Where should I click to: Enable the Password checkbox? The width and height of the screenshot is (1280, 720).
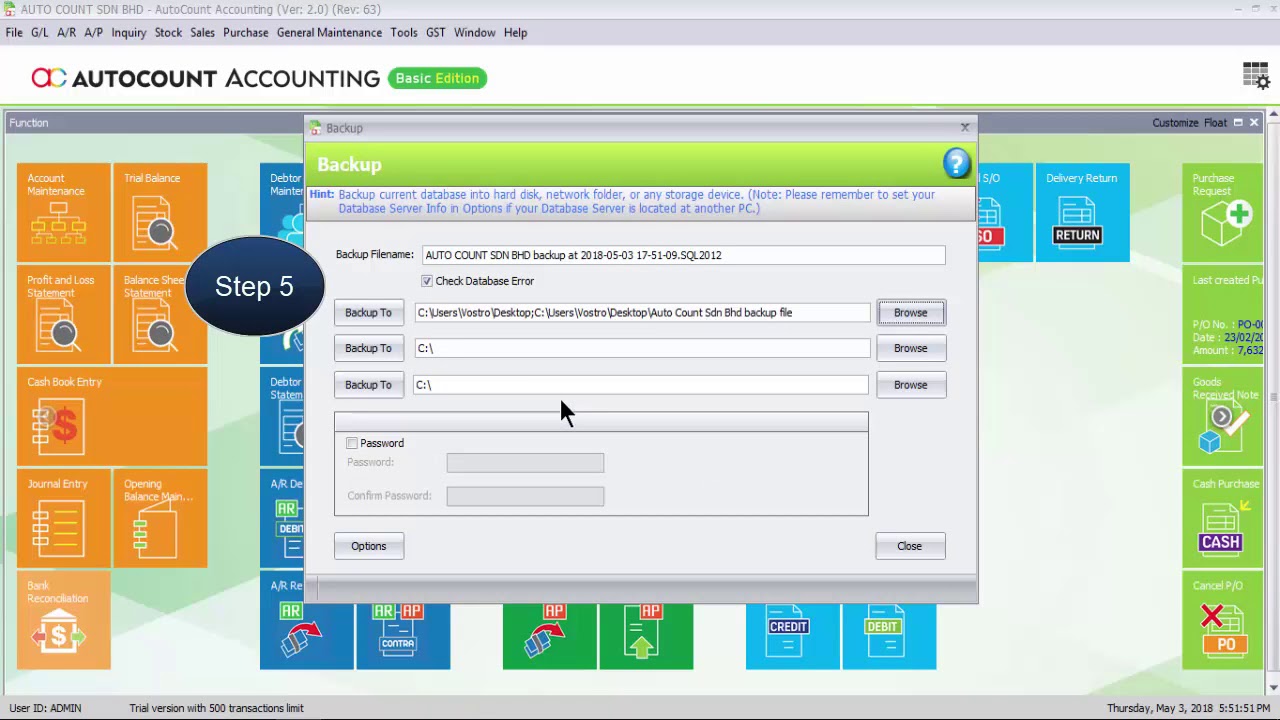(x=352, y=443)
